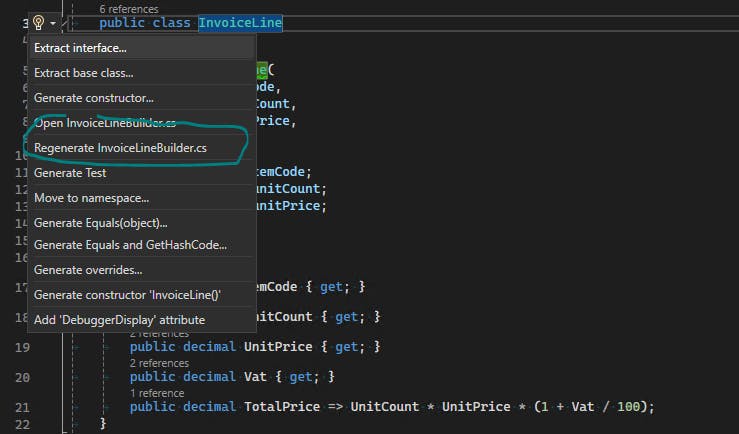The image size is (739, 434).
Task: Open '2 references' link above Vat property
Action: tap(160, 363)
